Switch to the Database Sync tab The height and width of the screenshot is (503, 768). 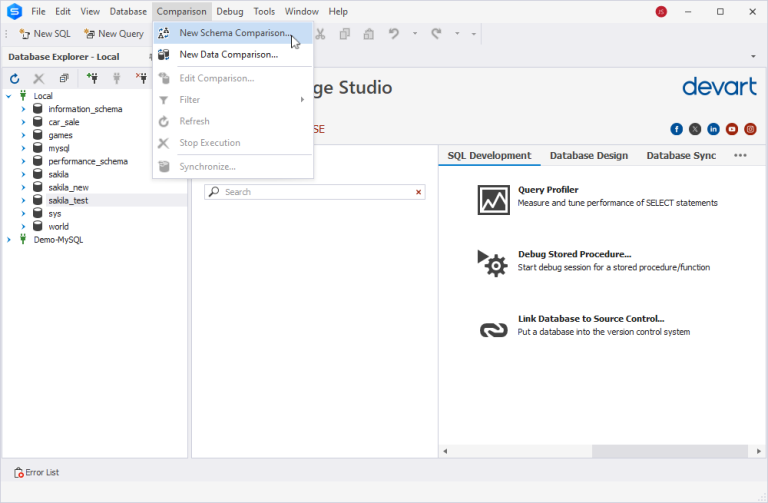[681, 156]
